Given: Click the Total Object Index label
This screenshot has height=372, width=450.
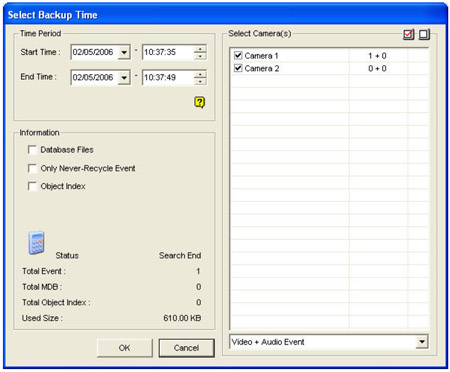Looking at the screenshot, I should tap(56, 302).
